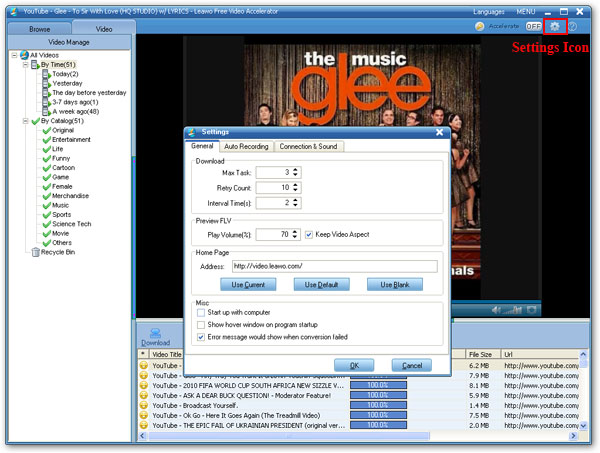Uncheck Error message when conversion failed

[201, 337]
